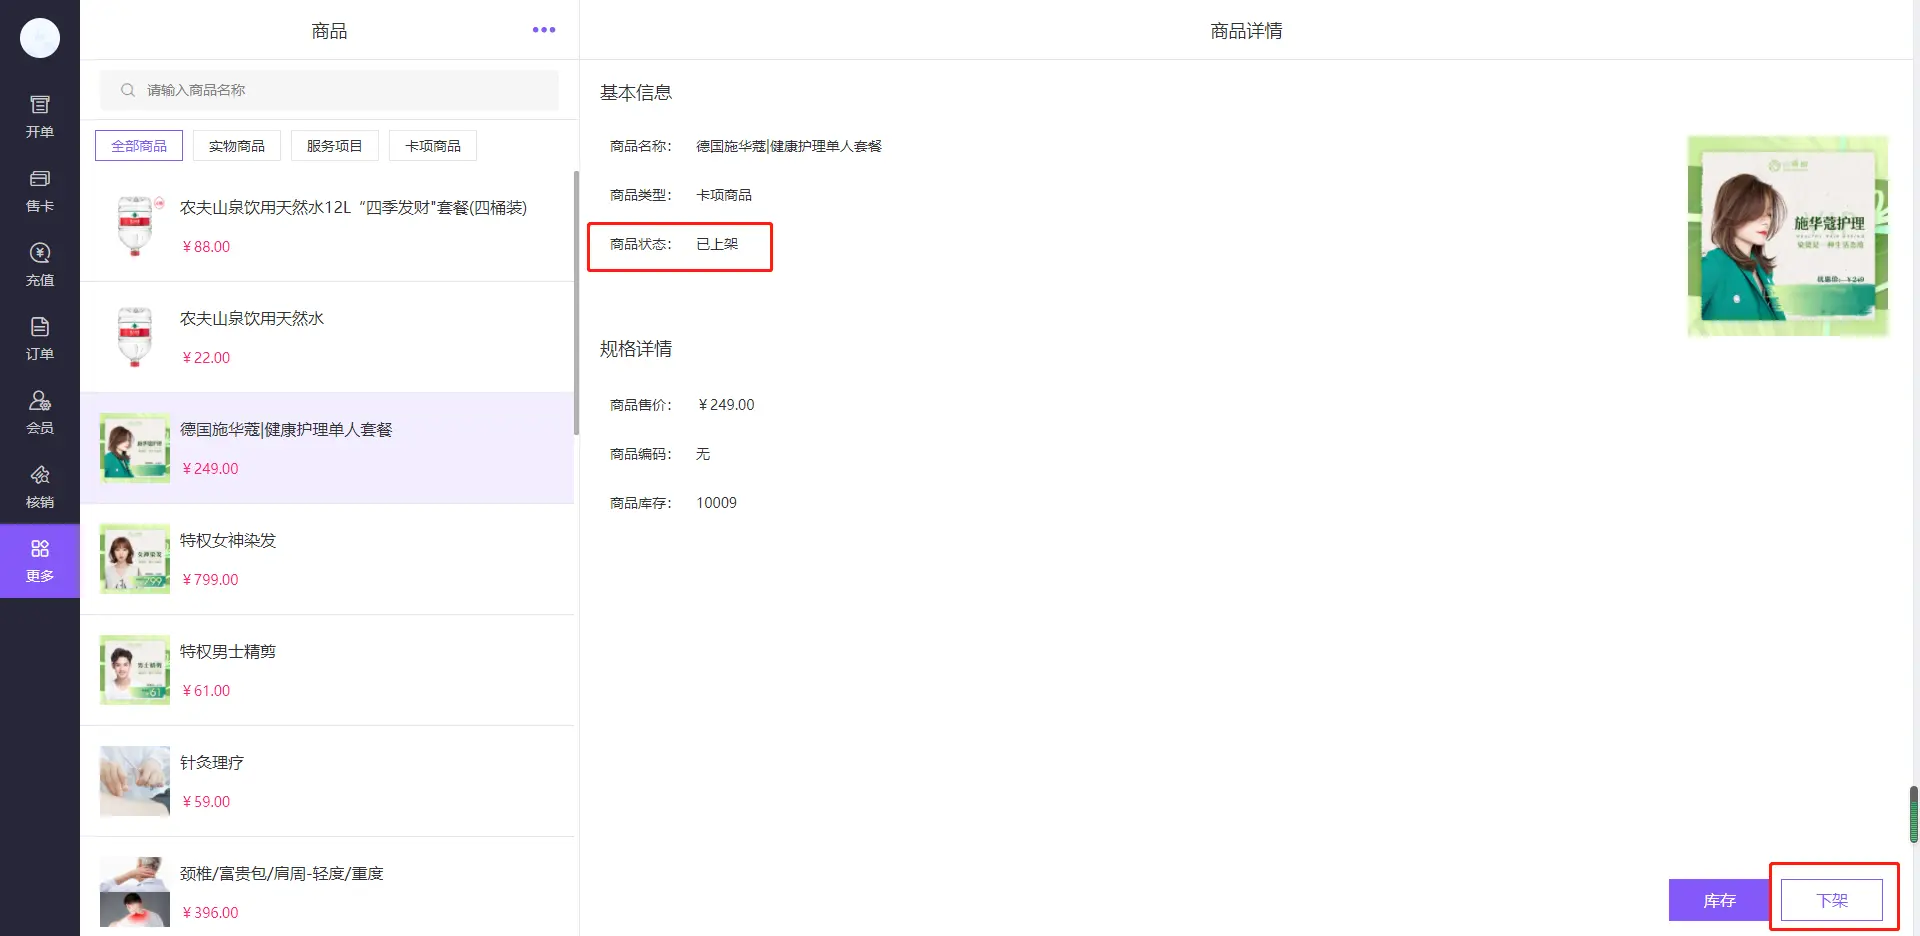This screenshot has width=1920, height=936.
Task: Open the 开单 billing sidebar icon
Action: click(40, 116)
